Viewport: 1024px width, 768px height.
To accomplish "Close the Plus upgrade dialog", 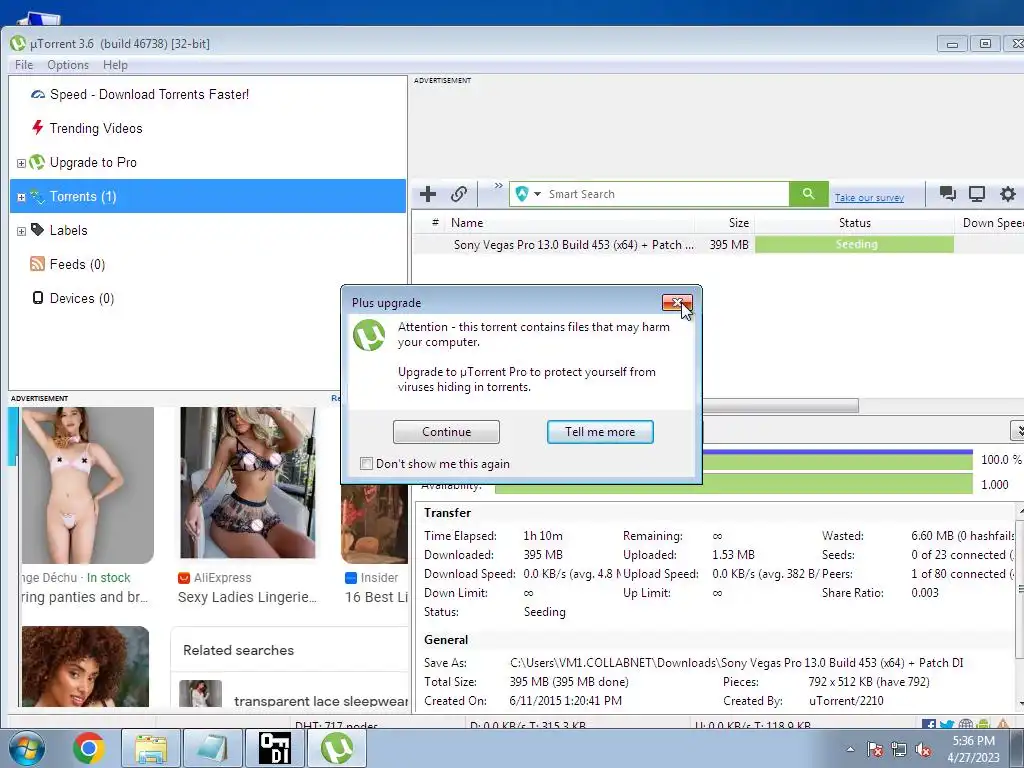I will coord(677,302).
